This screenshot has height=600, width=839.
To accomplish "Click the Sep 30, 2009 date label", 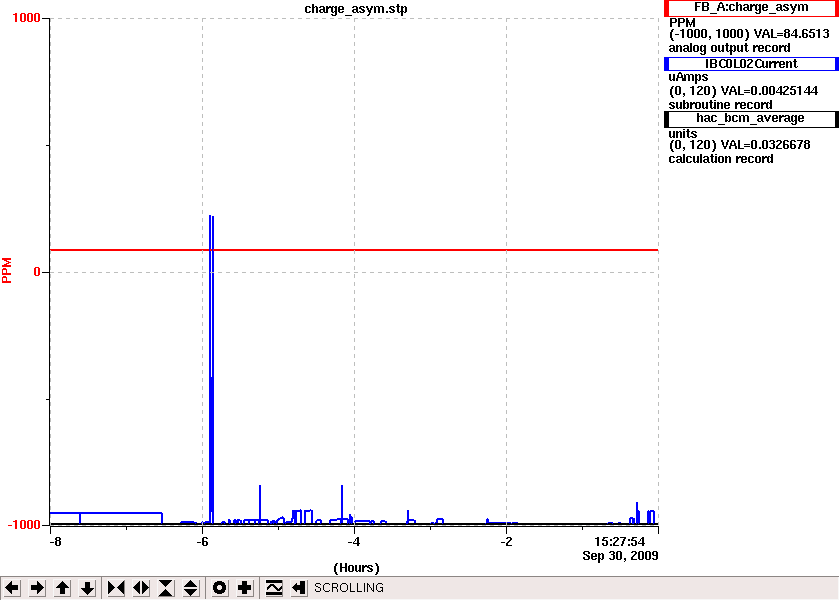I will 620,556.
